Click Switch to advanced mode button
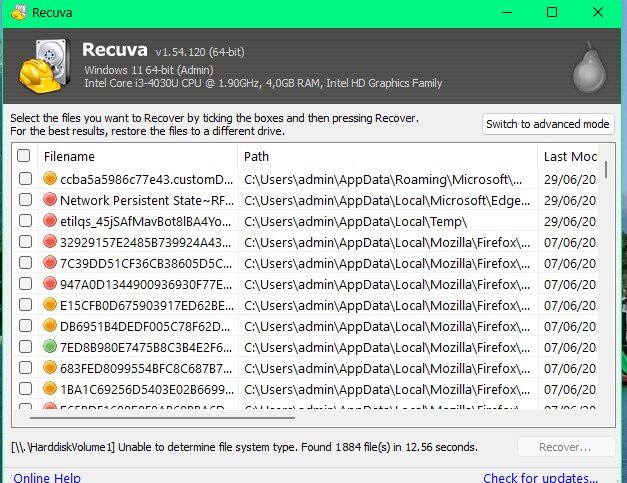Image resolution: width=627 pixels, height=483 pixels. (x=548, y=124)
